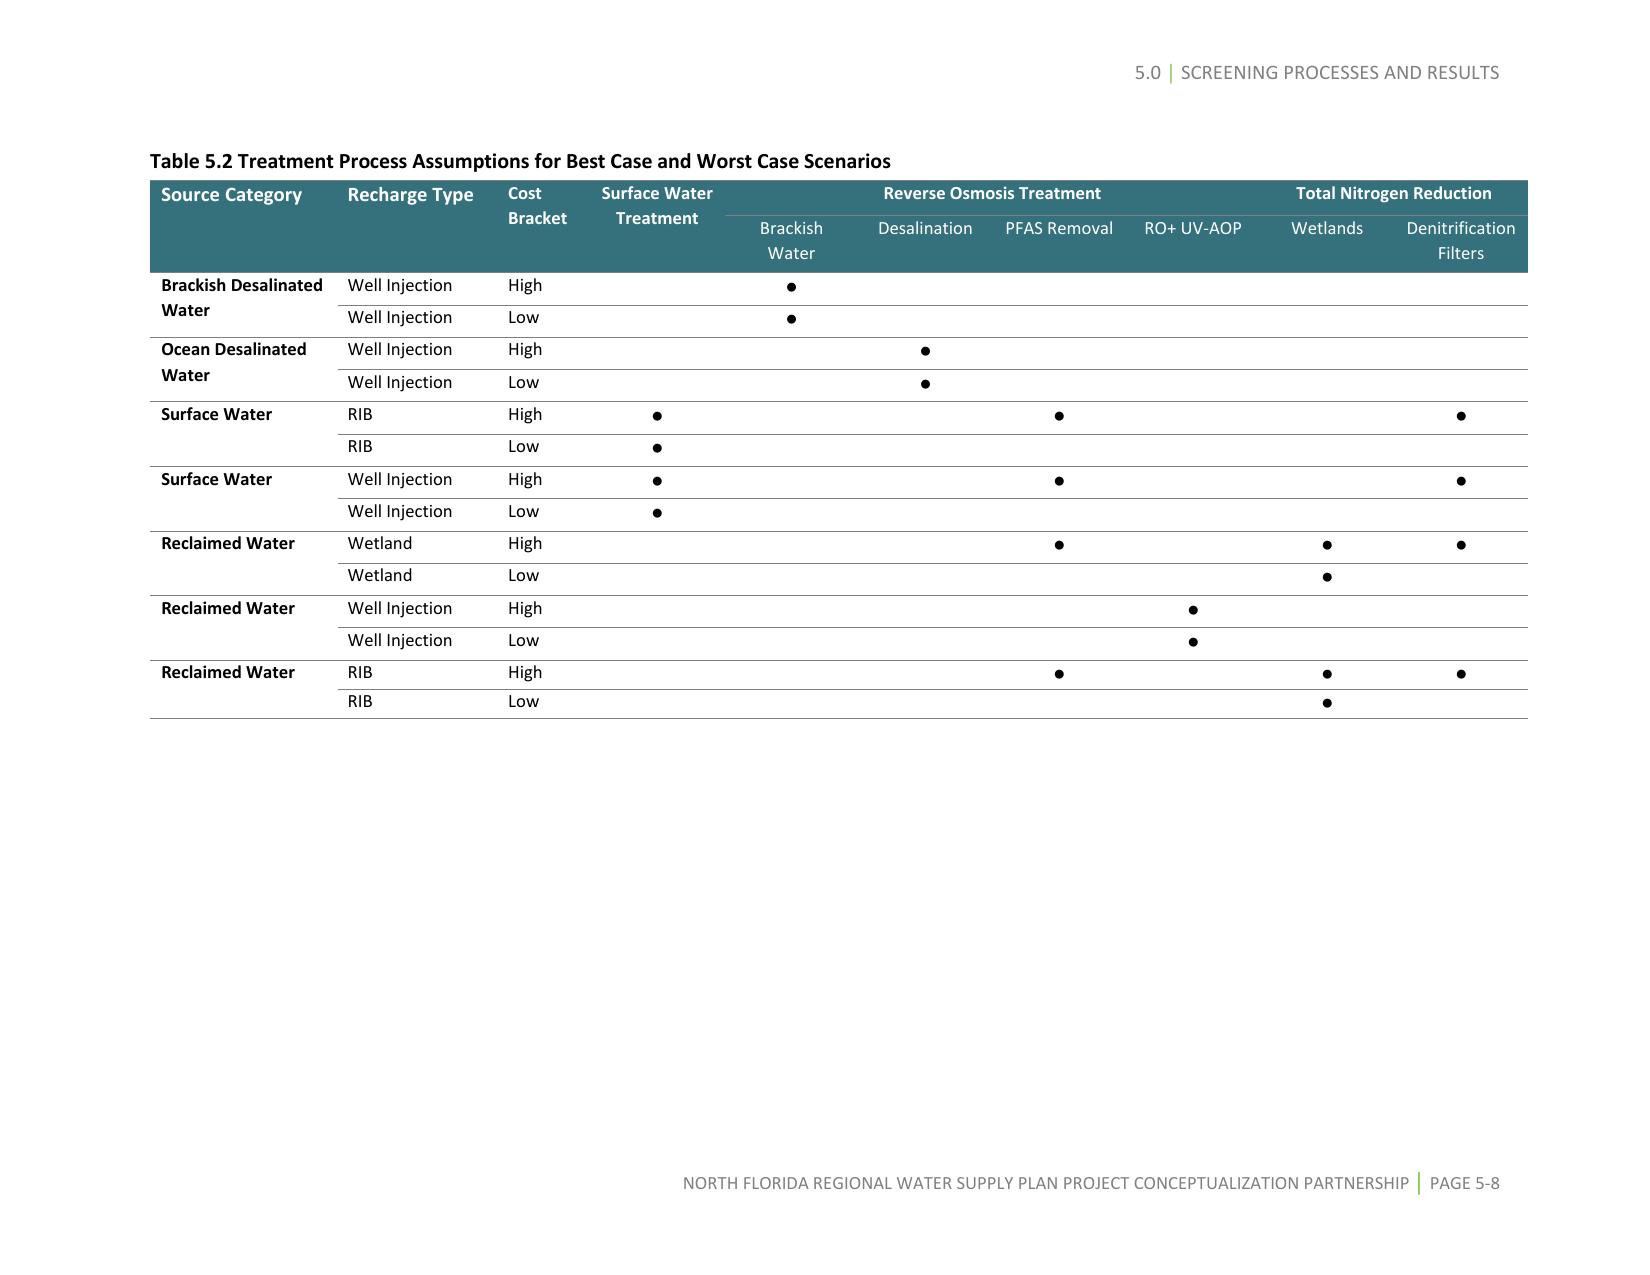Select the footer text showing Page 5-8
This screenshot has width=1650, height=1275.
1465,1182
